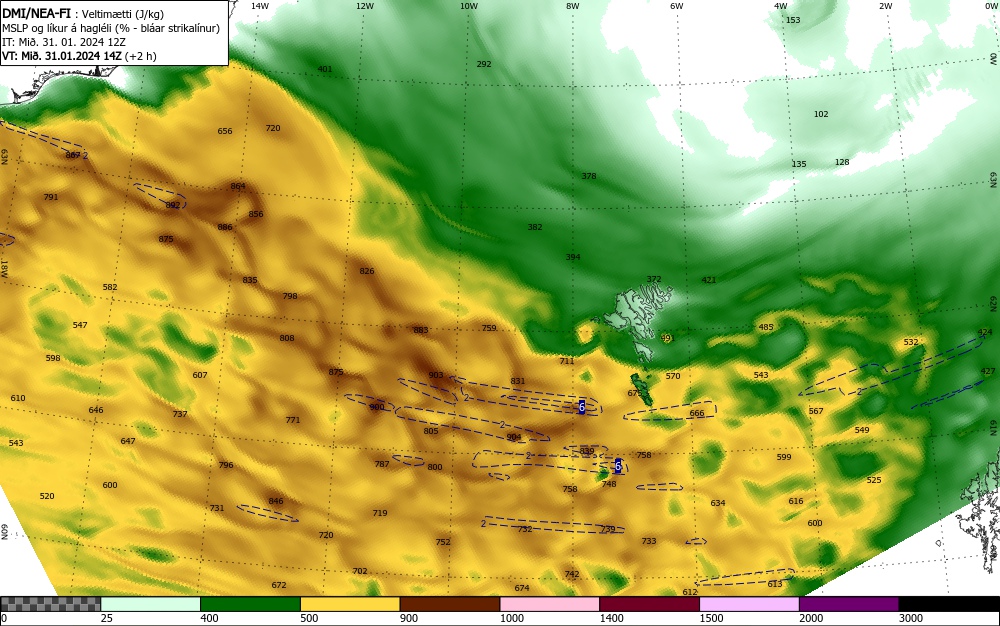Click the map value 532
1000x626 pixels.
pyautogui.click(x=911, y=342)
